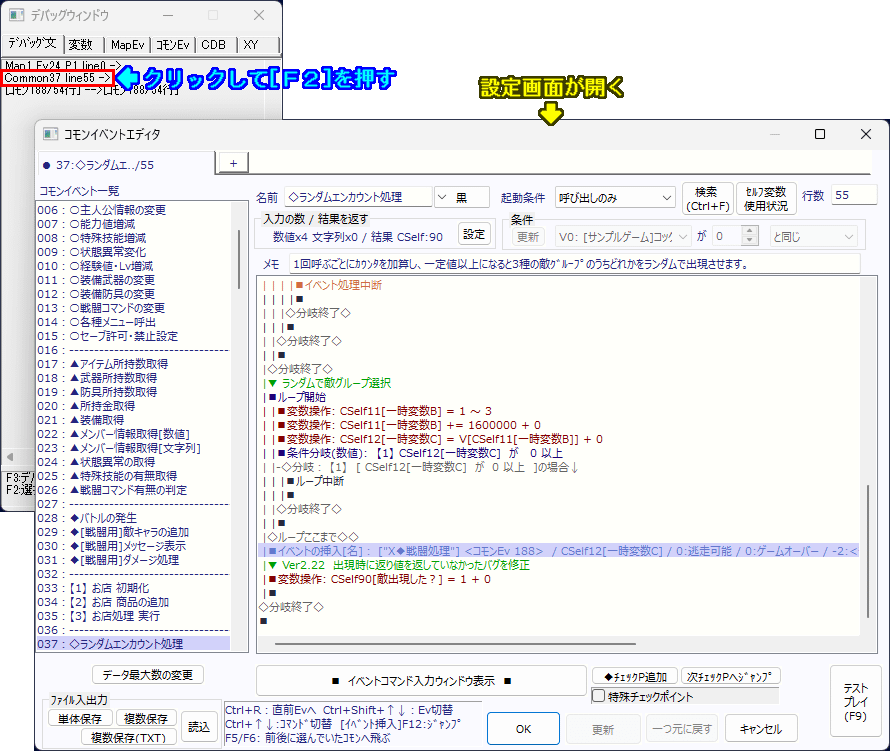890x751 pixels.
Task: Click the event code horizontal scrollbar
Action: point(455,644)
